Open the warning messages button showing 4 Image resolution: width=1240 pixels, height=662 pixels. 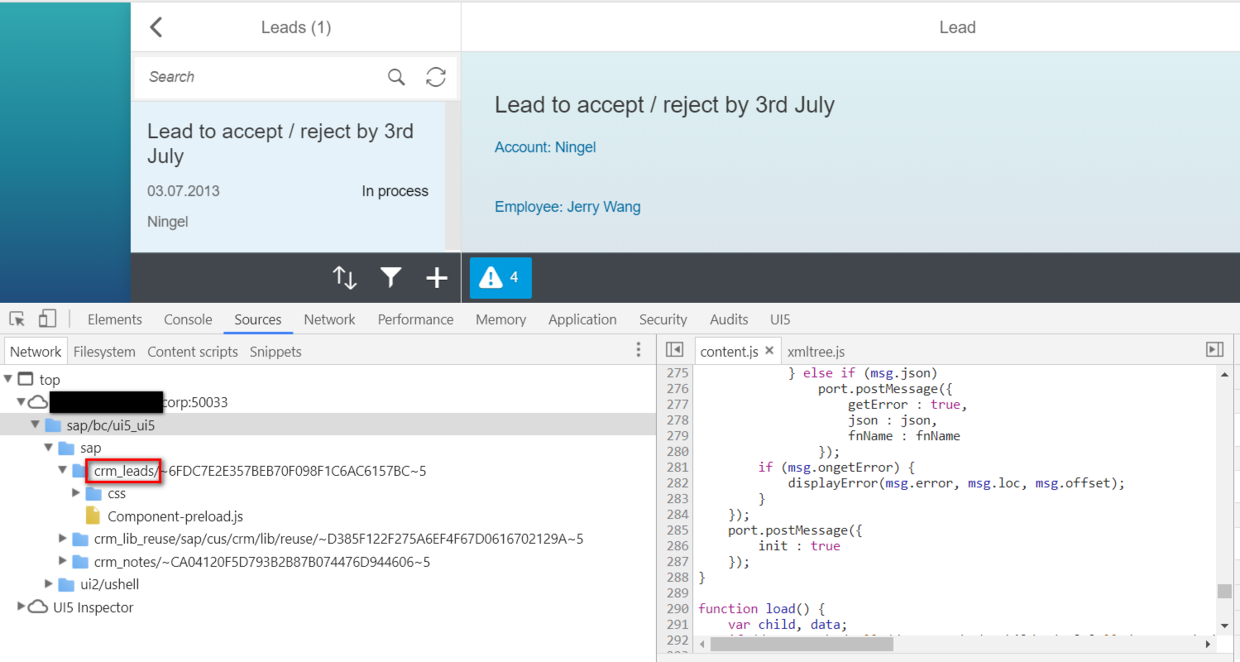pos(501,278)
